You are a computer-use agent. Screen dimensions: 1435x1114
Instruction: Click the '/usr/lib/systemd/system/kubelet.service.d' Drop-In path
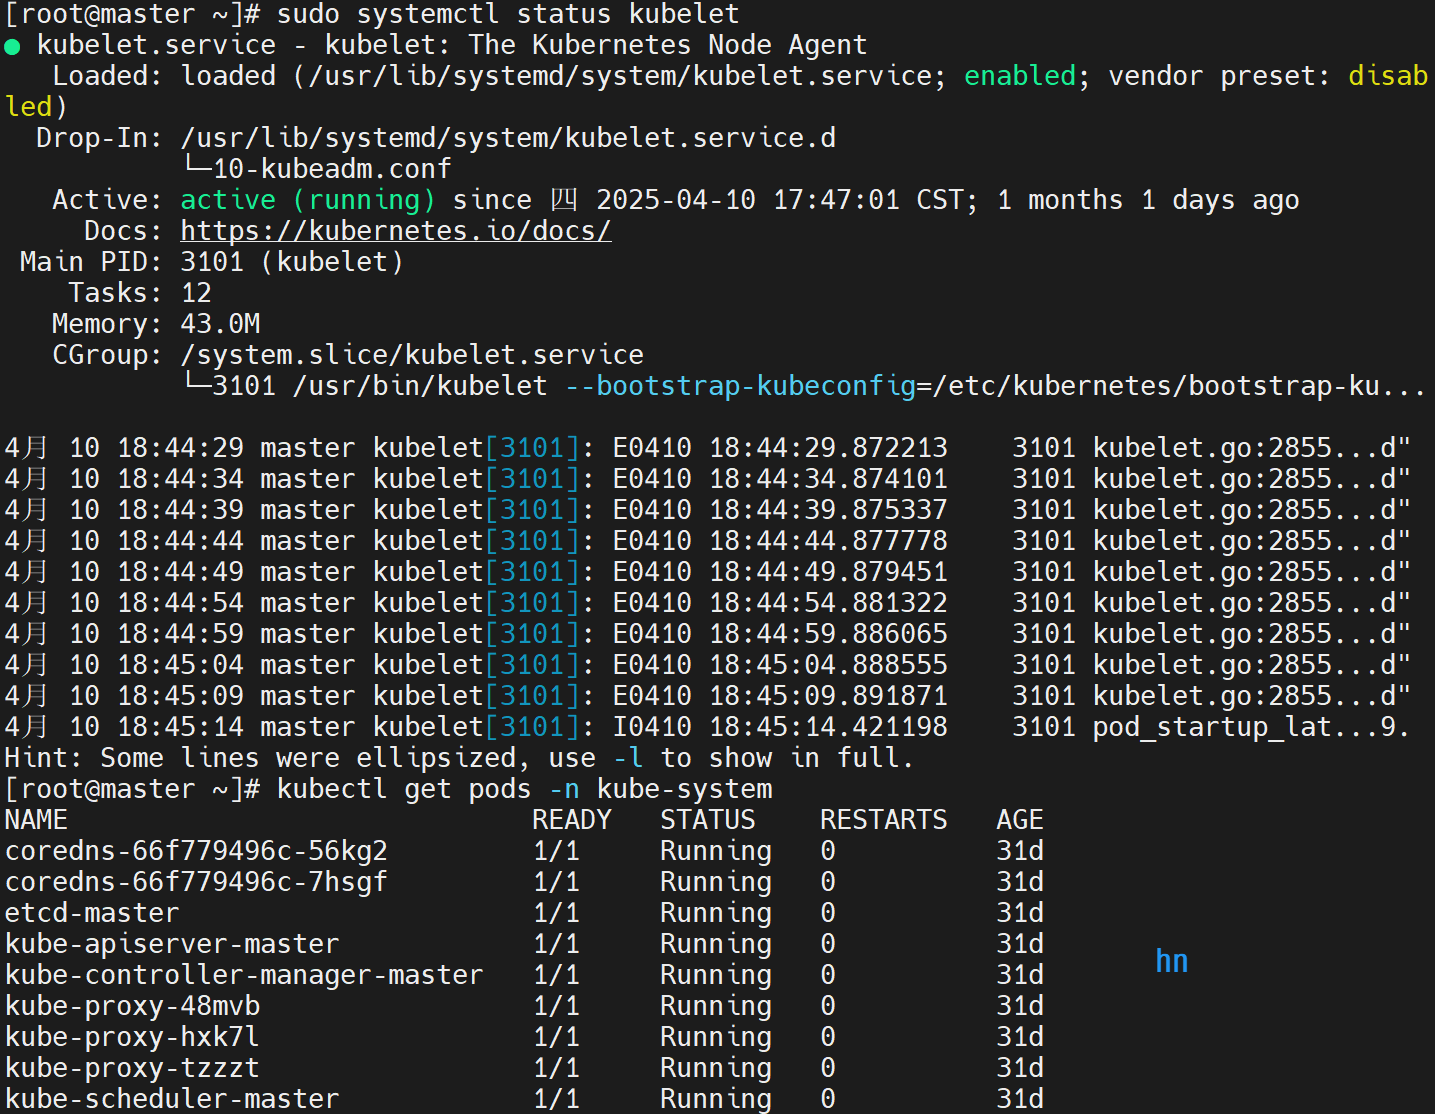[508, 137]
